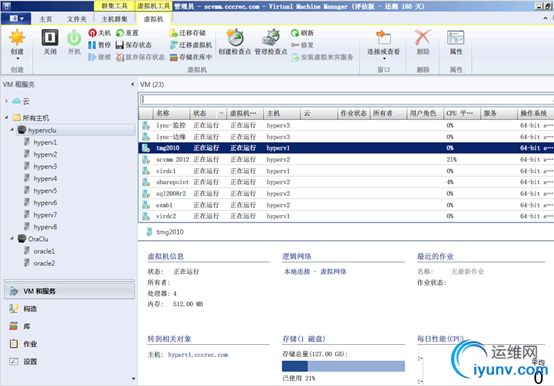Switch to the 主页 ribbon tab
The width and height of the screenshot is (554, 386).
pyautogui.click(x=46, y=19)
